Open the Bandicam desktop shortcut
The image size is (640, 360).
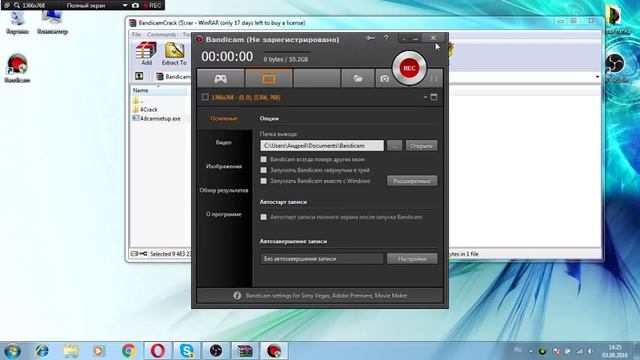(x=17, y=69)
